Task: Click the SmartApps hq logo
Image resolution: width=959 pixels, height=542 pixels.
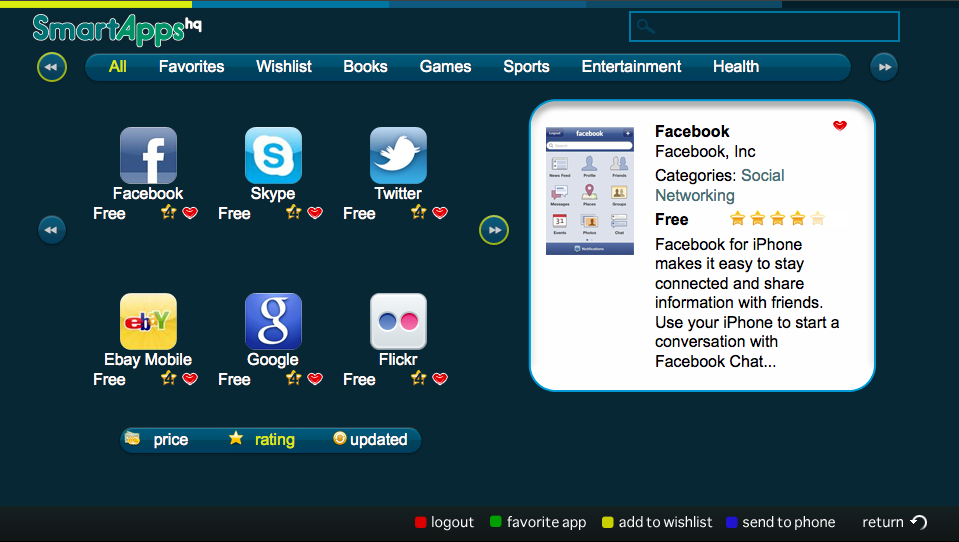Action: click(117, 29)
